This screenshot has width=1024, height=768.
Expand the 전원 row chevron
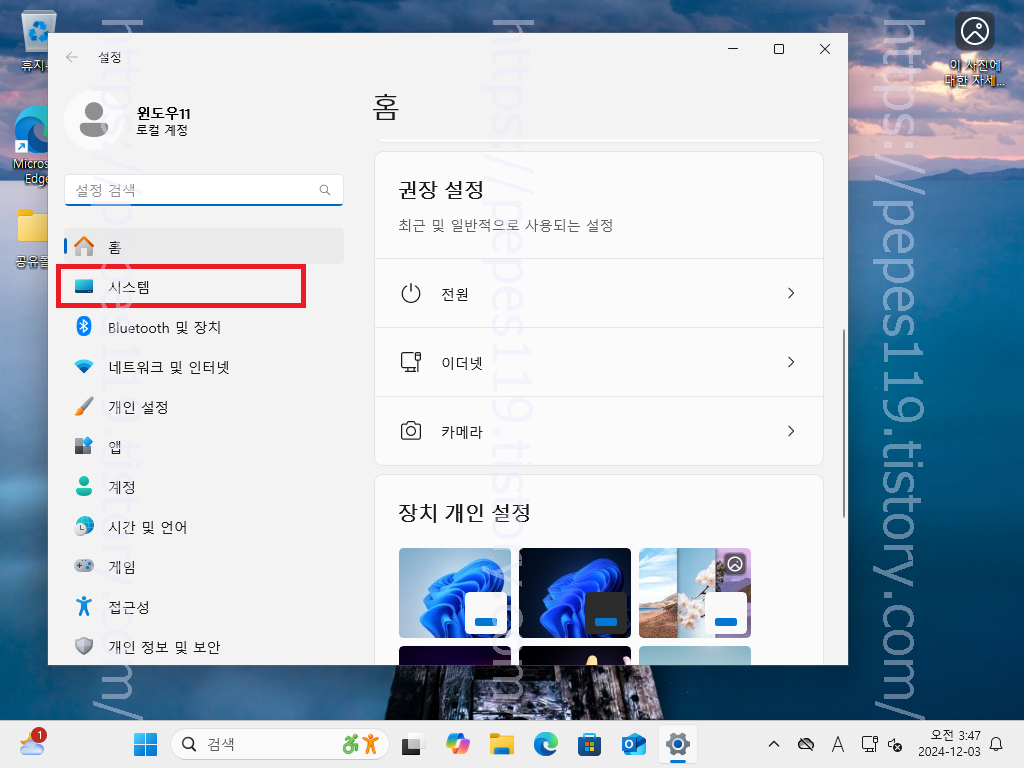791,293
